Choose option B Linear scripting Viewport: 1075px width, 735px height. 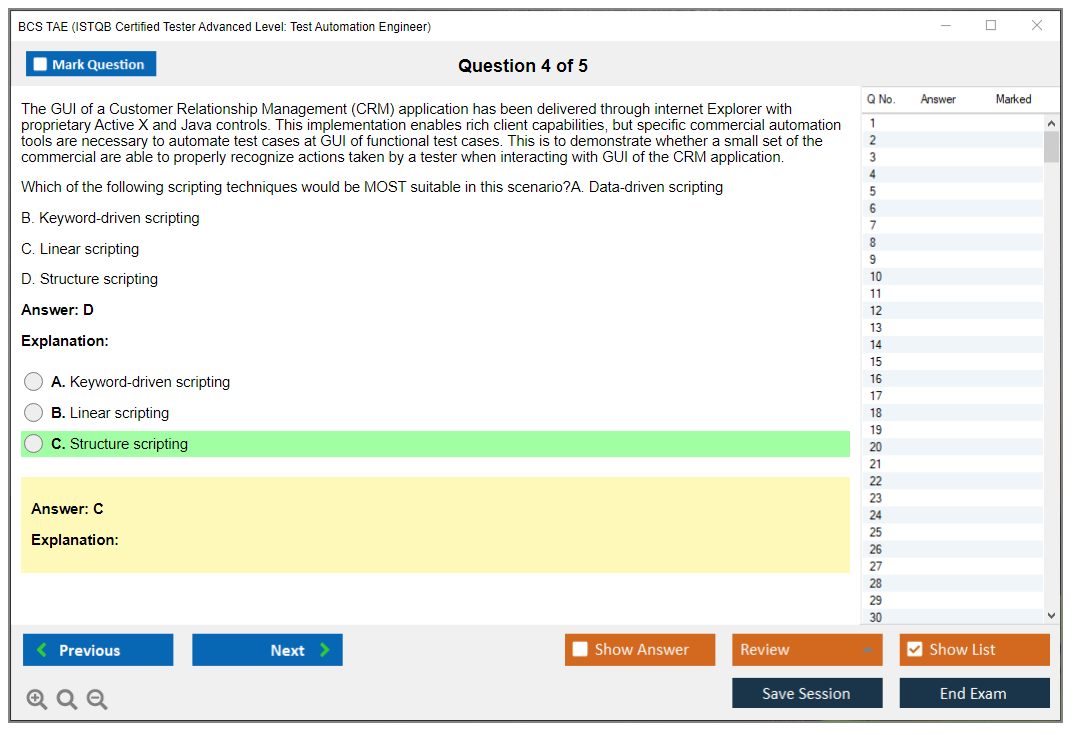coord(34,413)
